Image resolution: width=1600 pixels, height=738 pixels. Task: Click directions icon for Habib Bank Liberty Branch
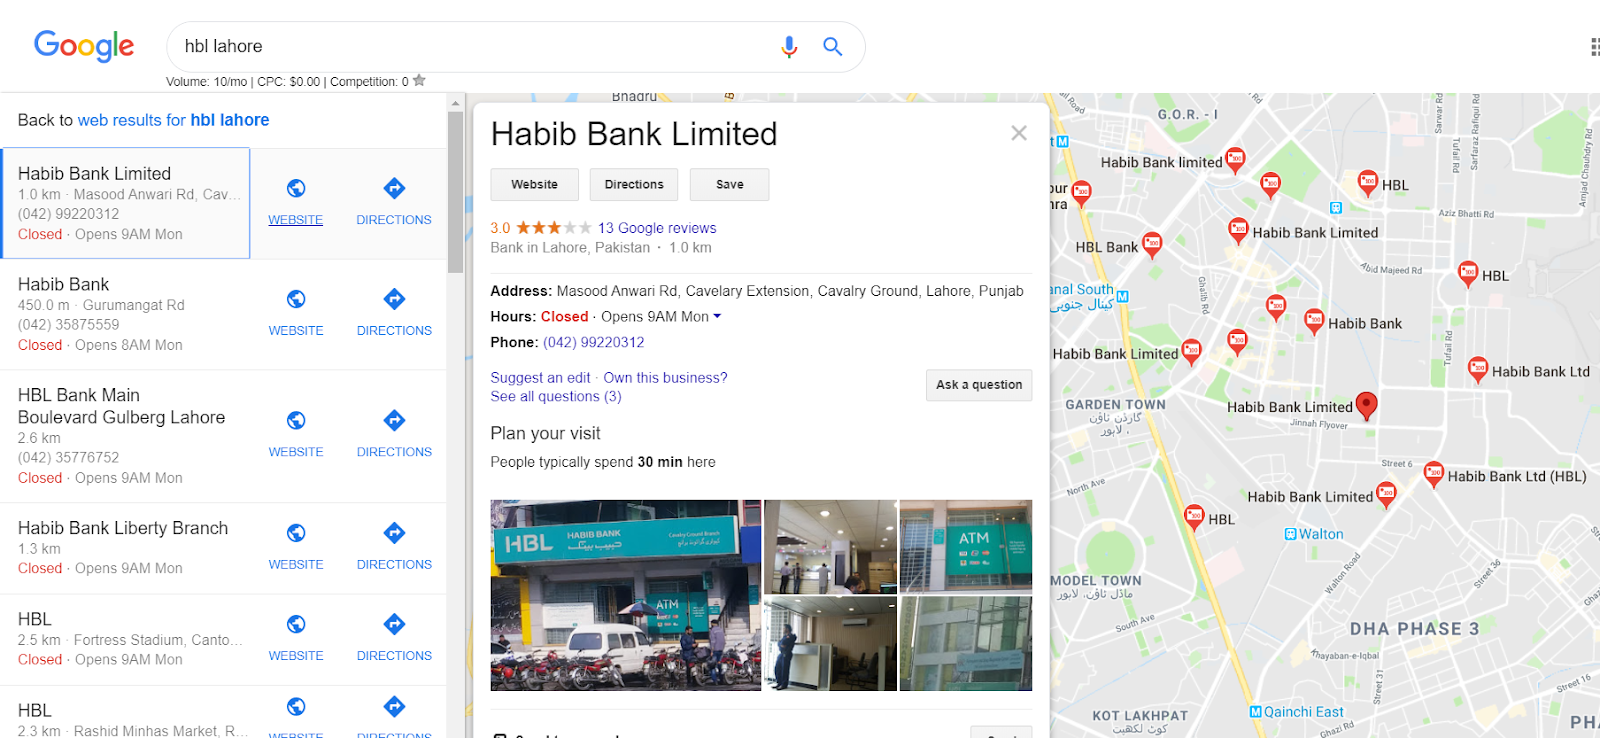pos(394,532)
